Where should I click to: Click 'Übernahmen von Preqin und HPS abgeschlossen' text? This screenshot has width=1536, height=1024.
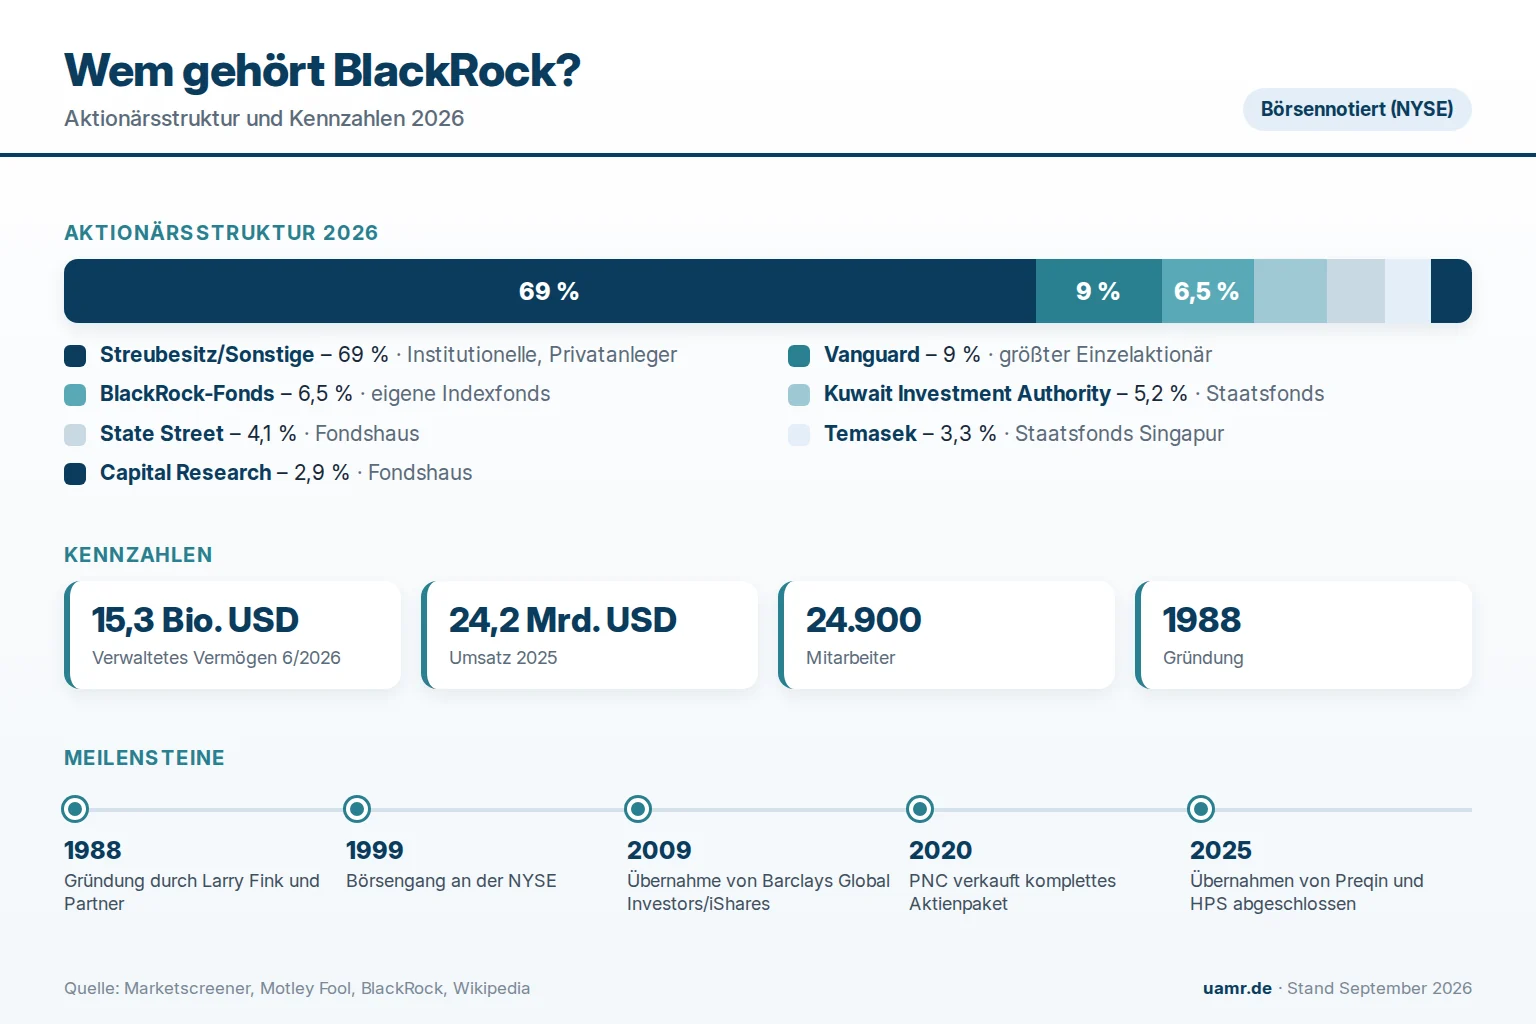1307,892
